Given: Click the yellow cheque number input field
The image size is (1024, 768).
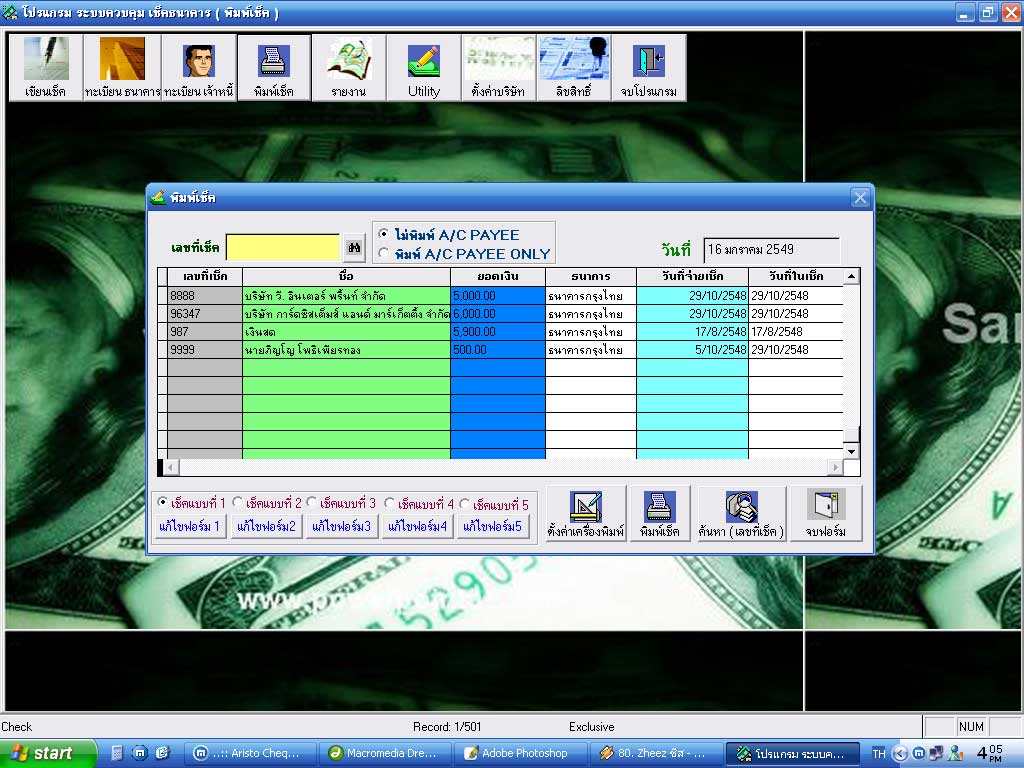Looking at the screenshot, I should (283, 247).
